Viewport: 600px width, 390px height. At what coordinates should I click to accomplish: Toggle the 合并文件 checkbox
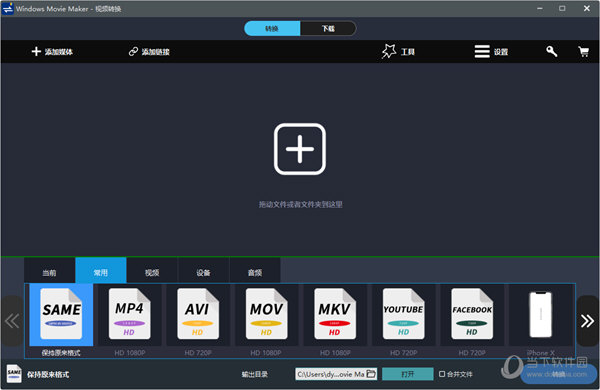(x=442, y=374)
